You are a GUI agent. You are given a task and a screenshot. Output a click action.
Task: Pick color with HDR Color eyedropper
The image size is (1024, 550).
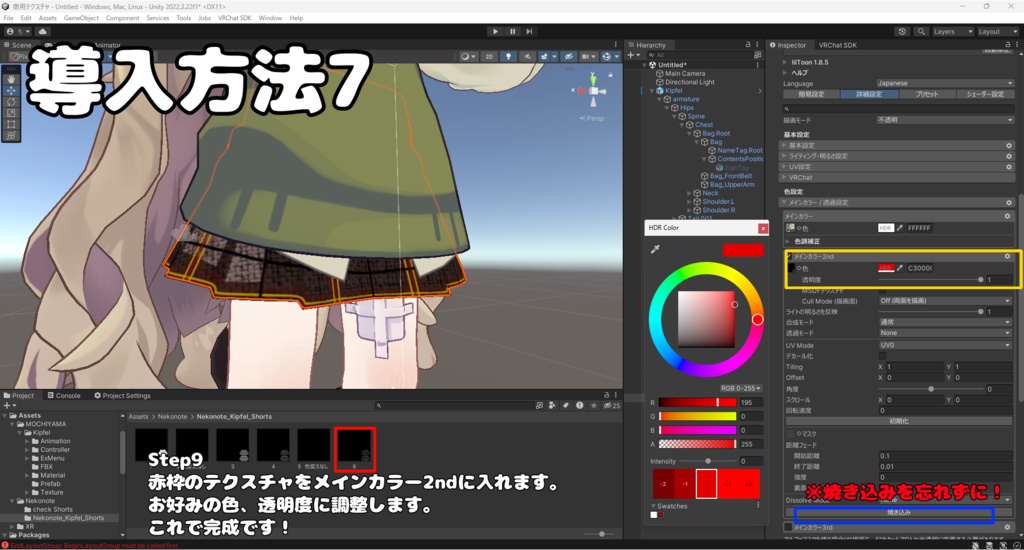(x=655, y=249)
